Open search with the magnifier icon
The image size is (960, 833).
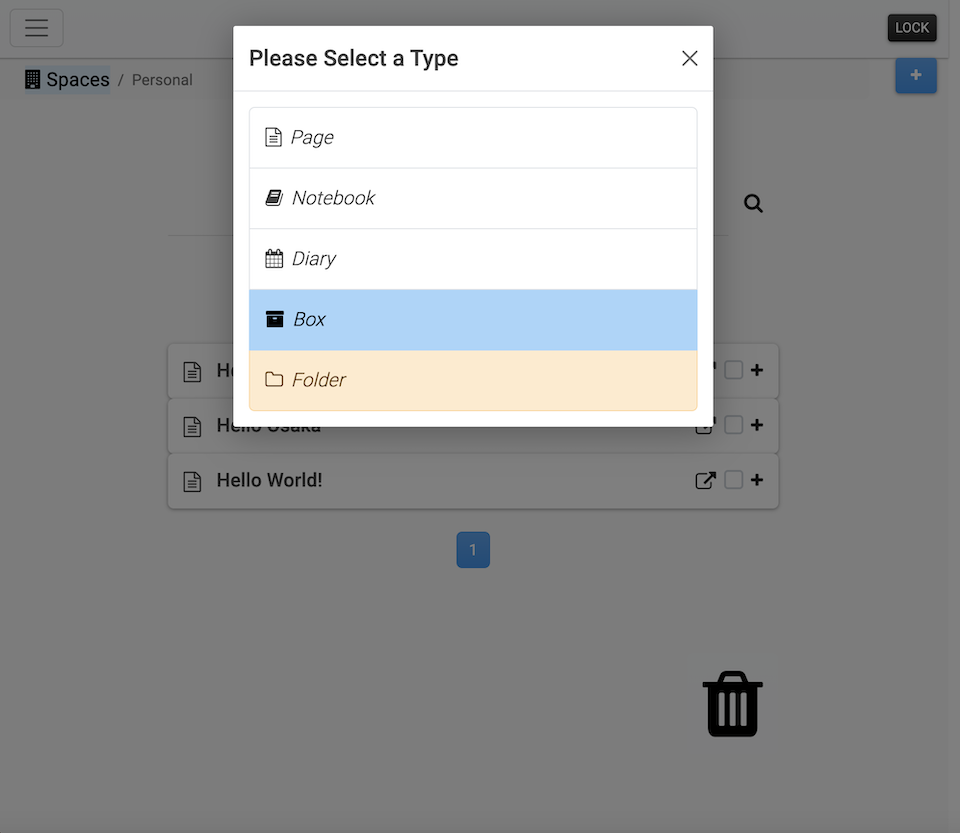pyautogui.click(x=753, y=203)
